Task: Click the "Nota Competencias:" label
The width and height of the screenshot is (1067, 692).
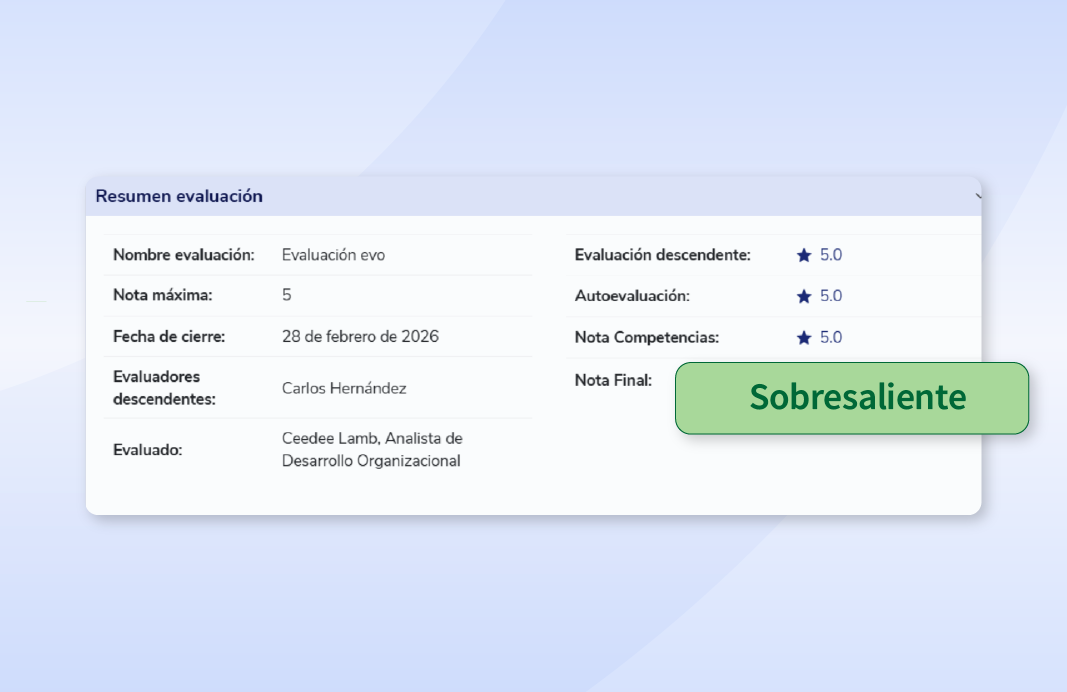Action: tap(646, 337)
